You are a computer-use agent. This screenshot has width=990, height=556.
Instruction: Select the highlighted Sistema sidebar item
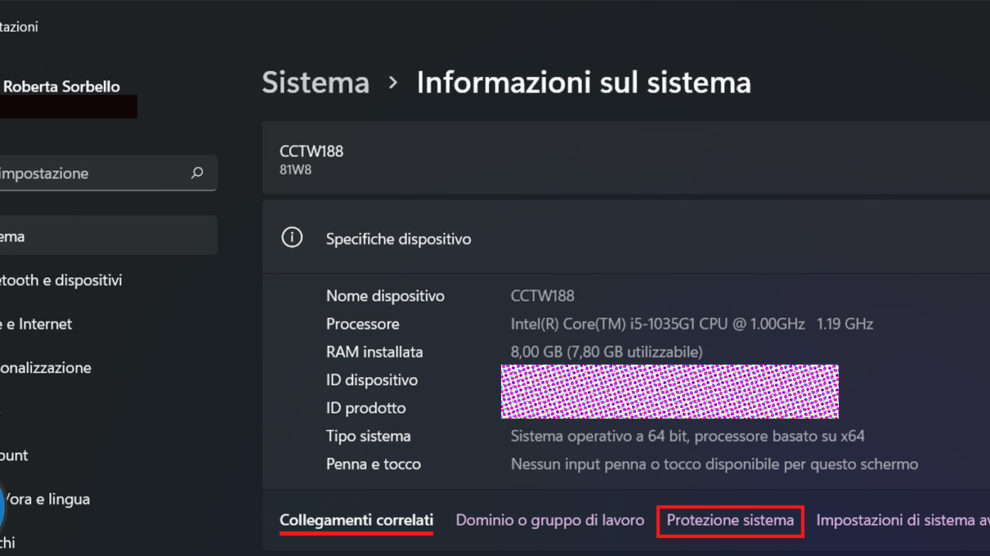(100, 236)
